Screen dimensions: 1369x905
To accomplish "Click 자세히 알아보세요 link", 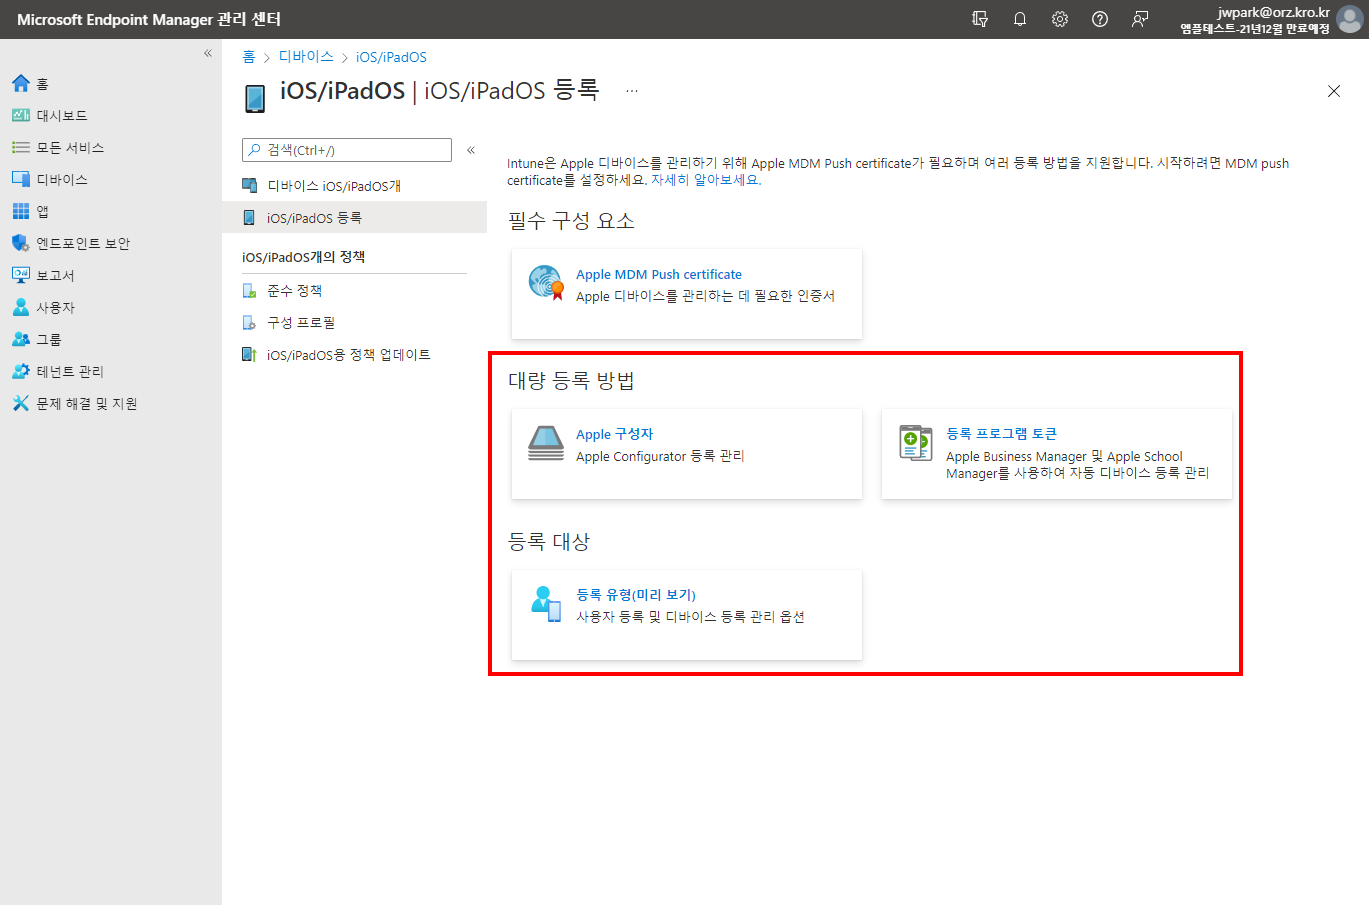I will pos(706,180).
